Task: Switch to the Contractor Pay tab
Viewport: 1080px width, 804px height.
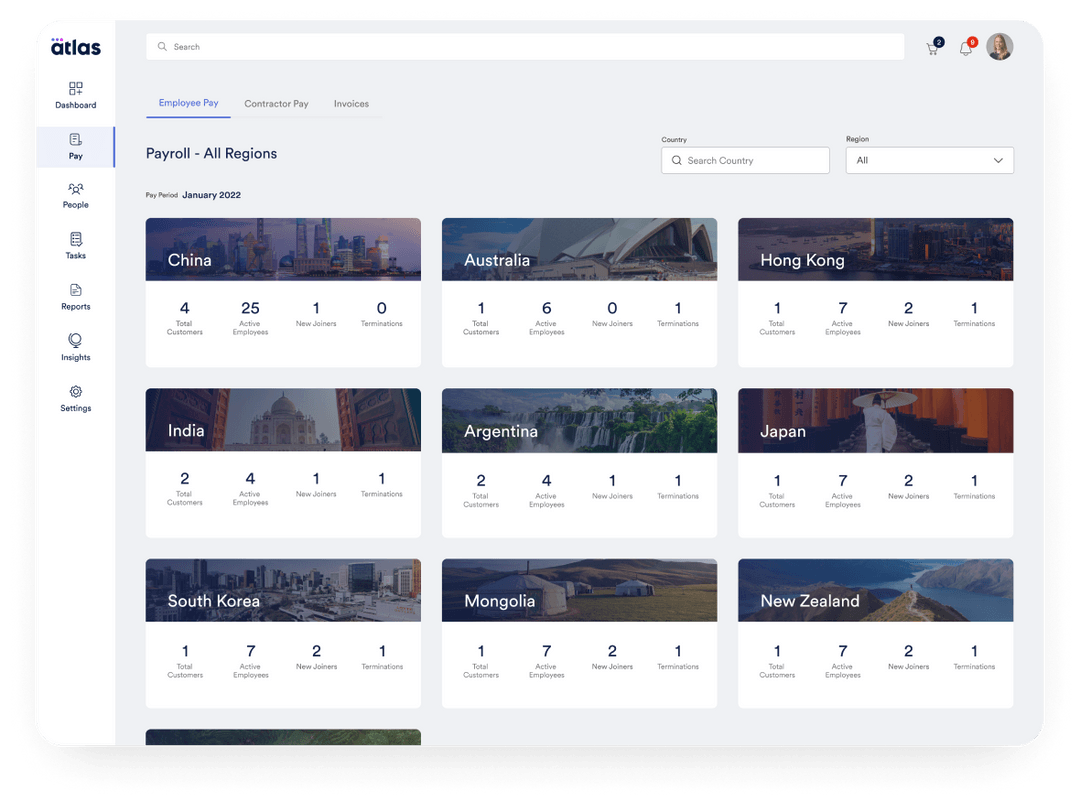Action: (x=276, y=104)
